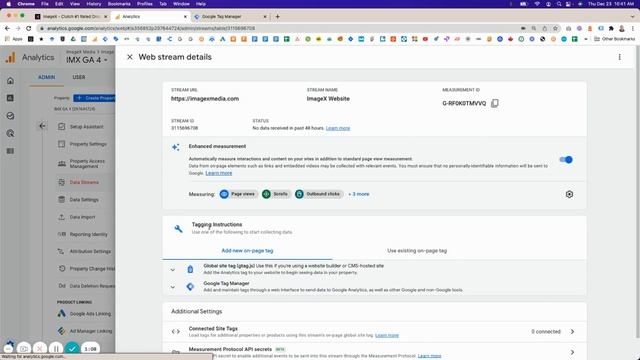Open Other Bookmarks folder
Viewport: 640px width, 360px height.
click(614, 39)
